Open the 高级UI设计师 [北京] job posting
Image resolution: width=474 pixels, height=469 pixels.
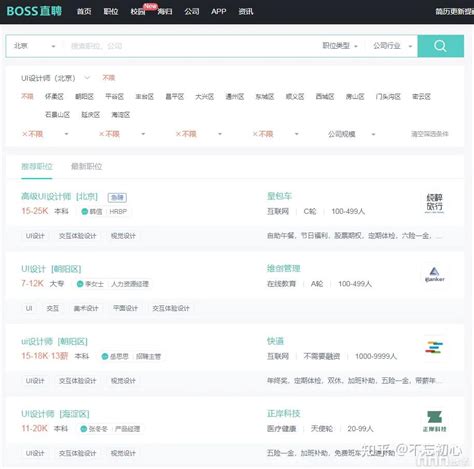(59, 197)
